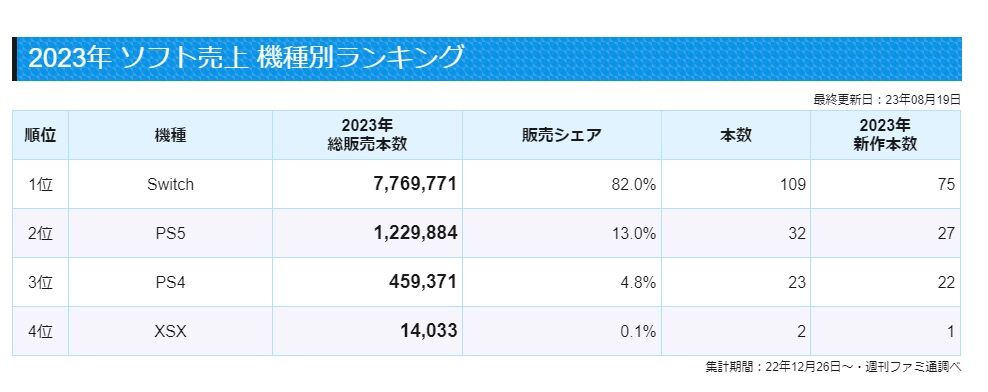Click the 集計期間 footnote text
The height and width of the screenshot is (392, 988).
tap(833, 367)
